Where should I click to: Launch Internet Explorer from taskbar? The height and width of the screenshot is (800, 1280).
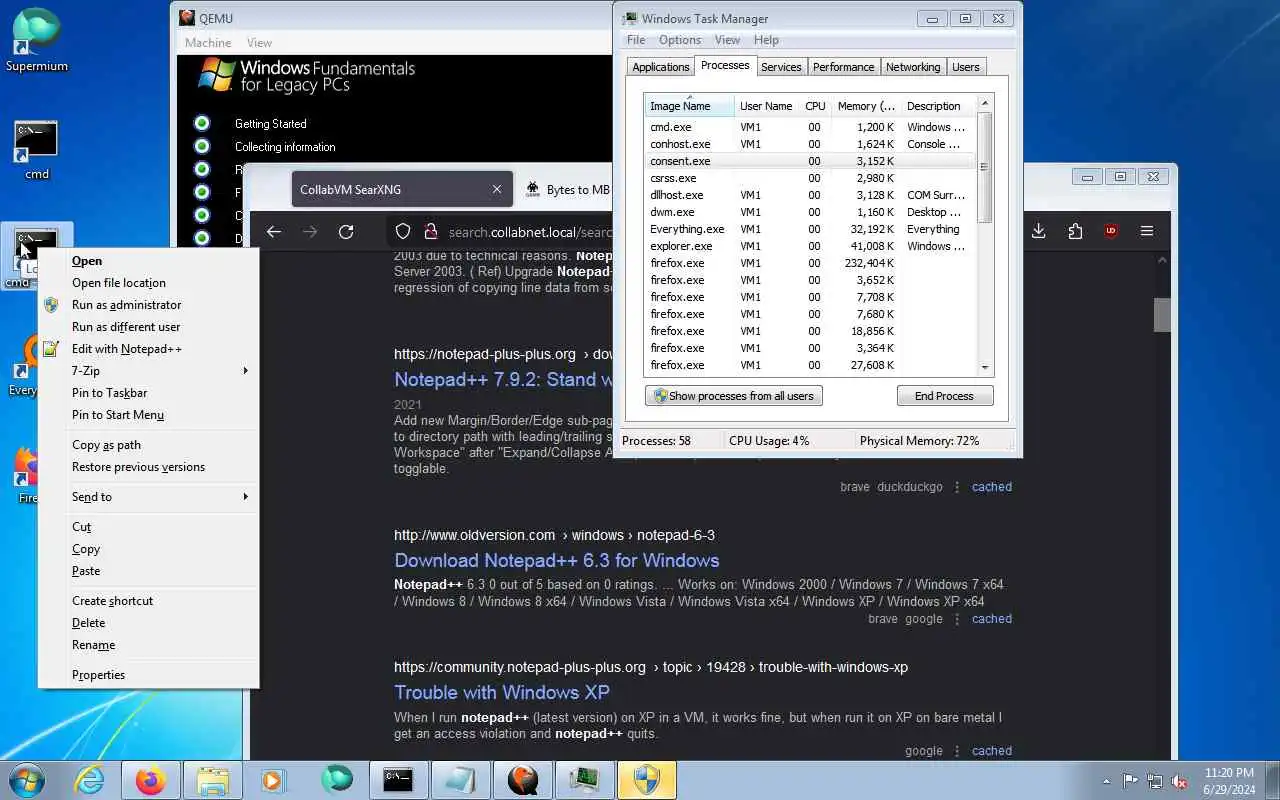tap(89, 780)
